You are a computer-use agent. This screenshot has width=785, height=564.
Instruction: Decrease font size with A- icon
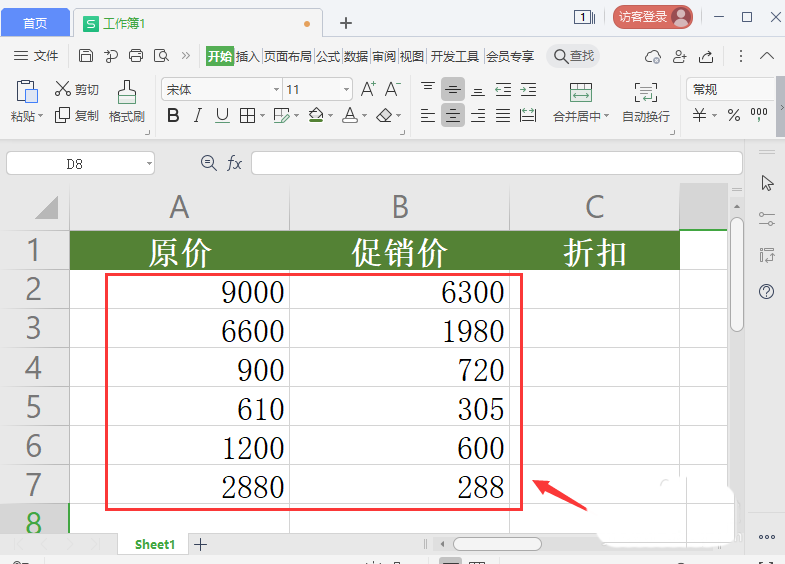tap(392, 89)
